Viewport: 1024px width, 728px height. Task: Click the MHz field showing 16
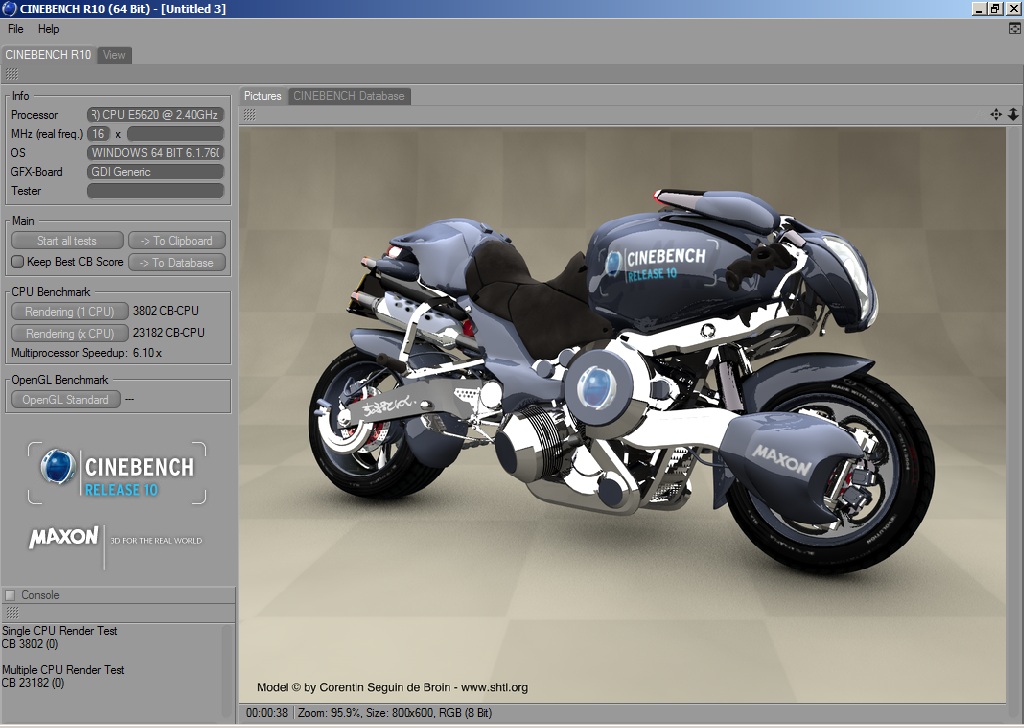98,134
